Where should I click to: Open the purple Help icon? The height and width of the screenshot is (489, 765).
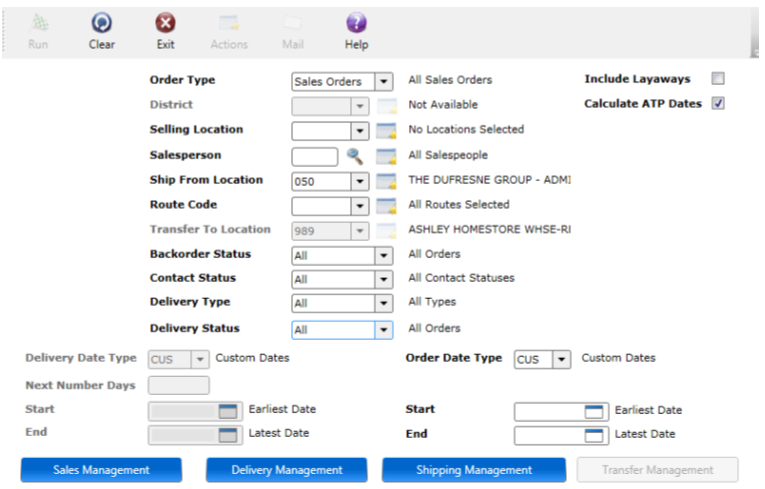click(x=356, y=23)
